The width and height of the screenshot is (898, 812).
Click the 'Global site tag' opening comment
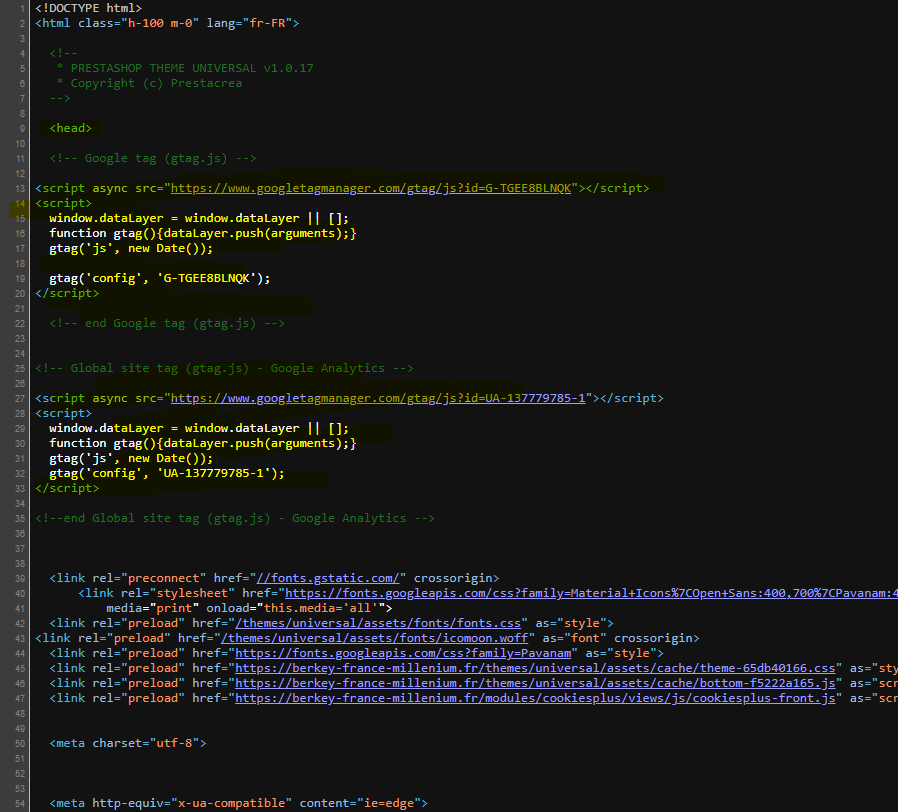coord(224,368)
